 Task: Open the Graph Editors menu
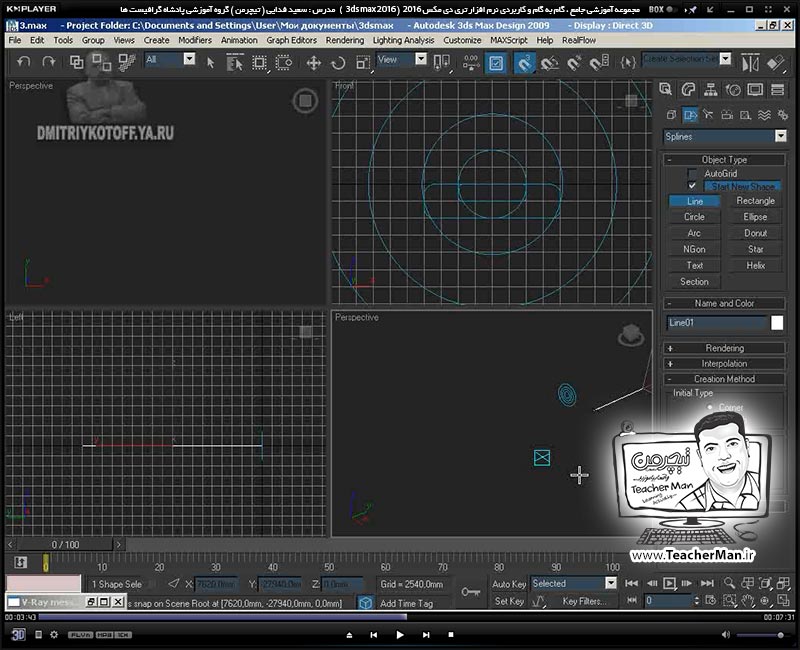(x=291, y=40)
